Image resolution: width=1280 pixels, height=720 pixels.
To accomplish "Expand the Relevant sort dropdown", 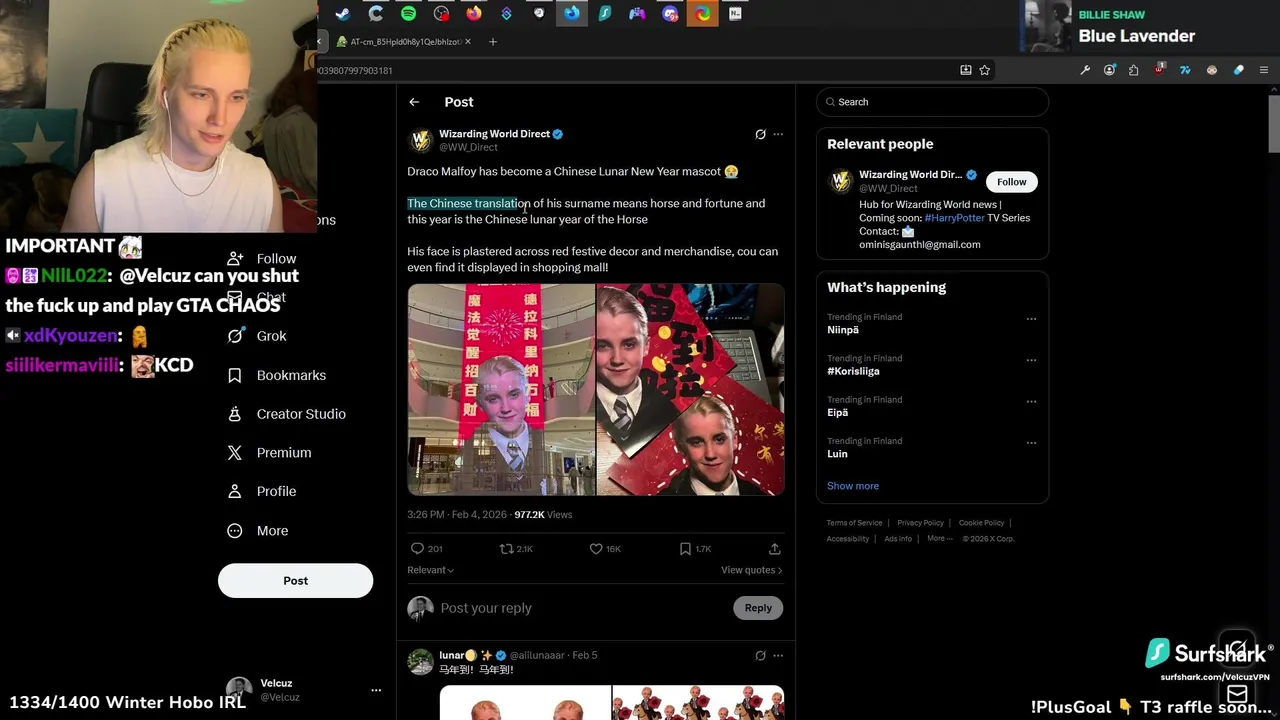I will click(x=430, y=570).
